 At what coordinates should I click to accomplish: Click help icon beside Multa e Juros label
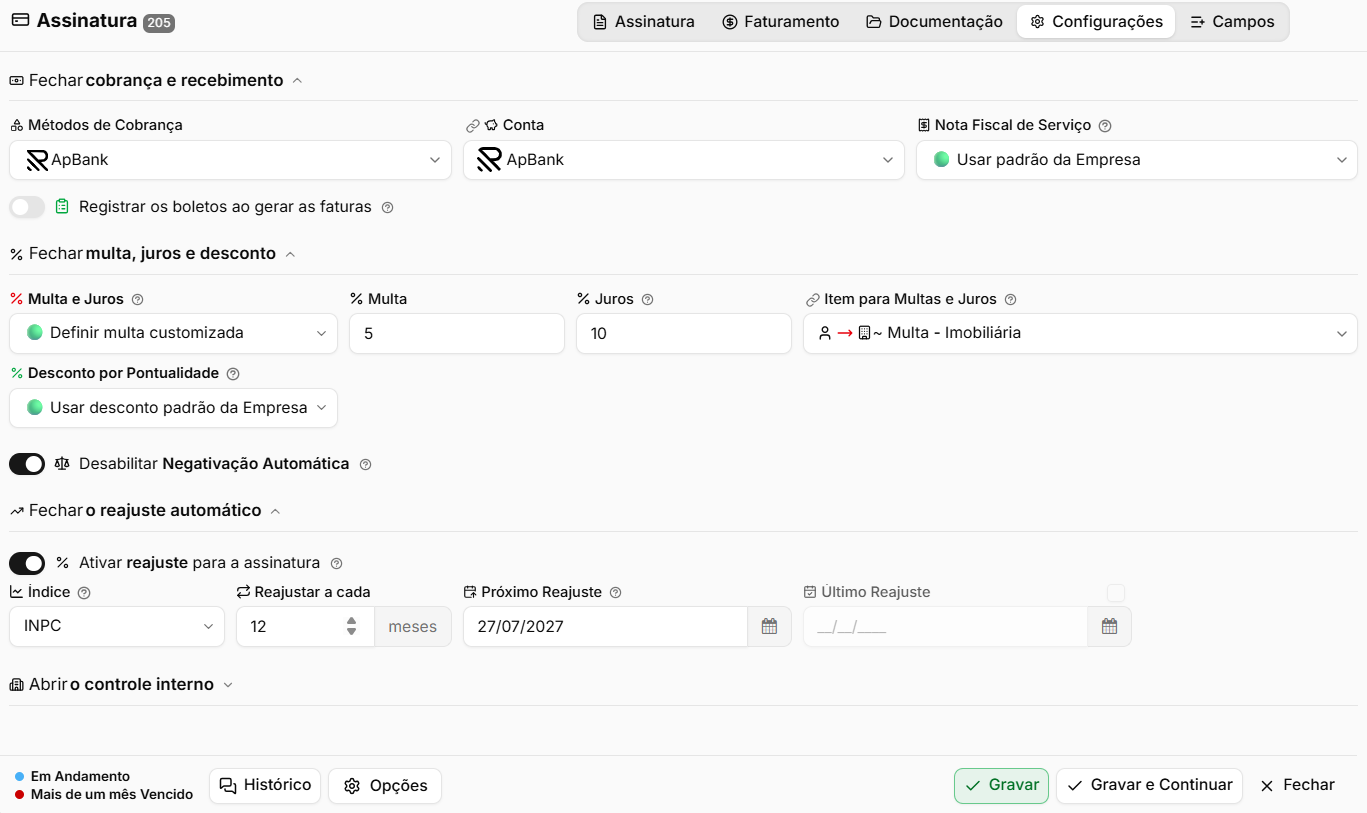tap(138, 300)
